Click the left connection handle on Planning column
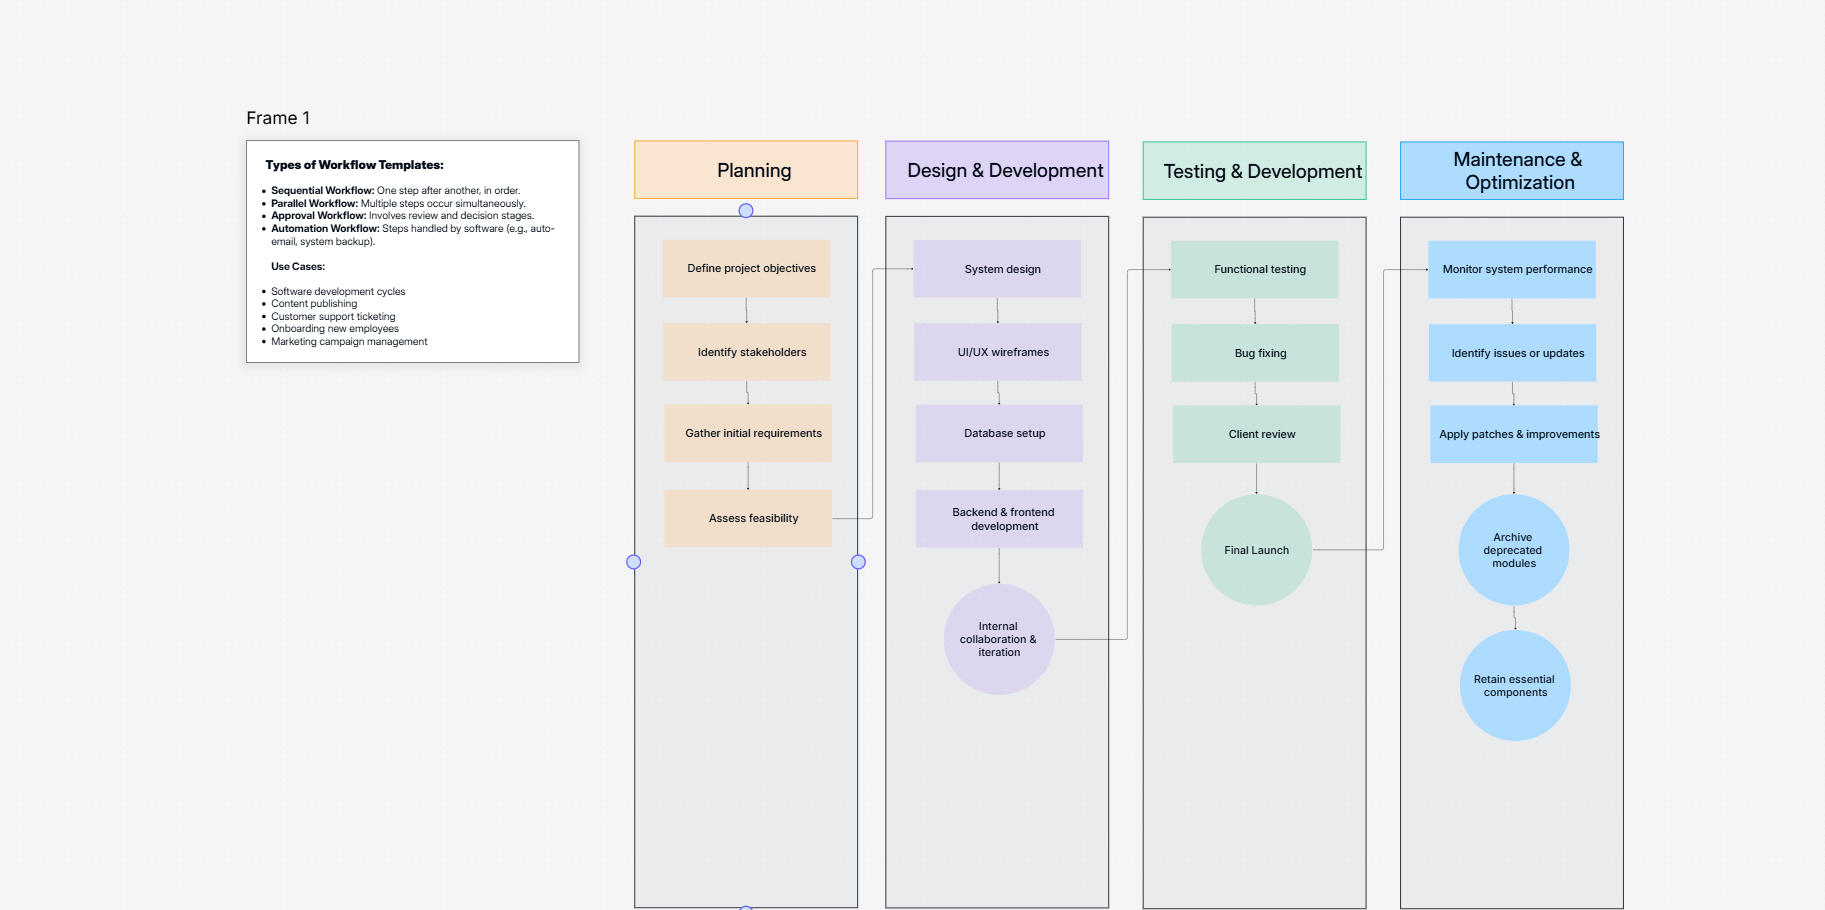The height and width of the screenshot is (910, 1825). 634,562
